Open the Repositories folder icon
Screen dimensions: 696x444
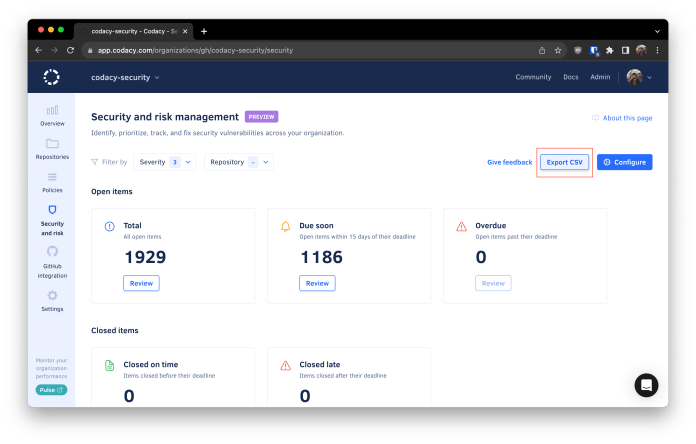(52, 143)
